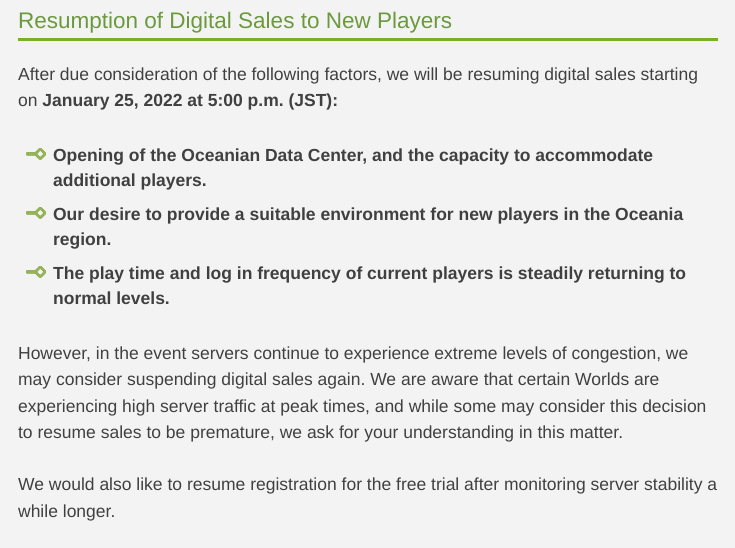Click the text 'while longer.'

coord(67,511)
